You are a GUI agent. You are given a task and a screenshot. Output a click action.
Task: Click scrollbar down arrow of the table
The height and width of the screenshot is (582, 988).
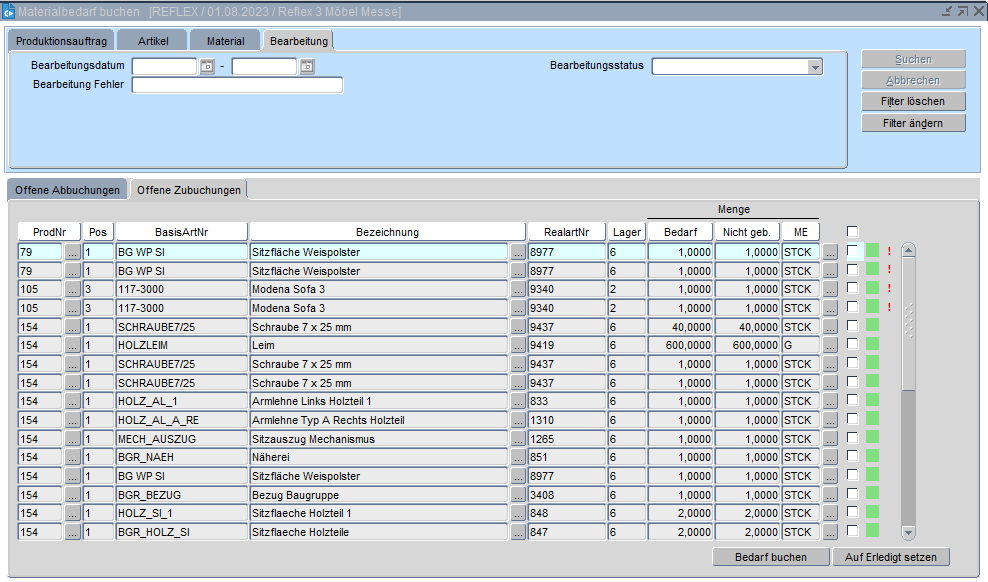pos(908,533)
